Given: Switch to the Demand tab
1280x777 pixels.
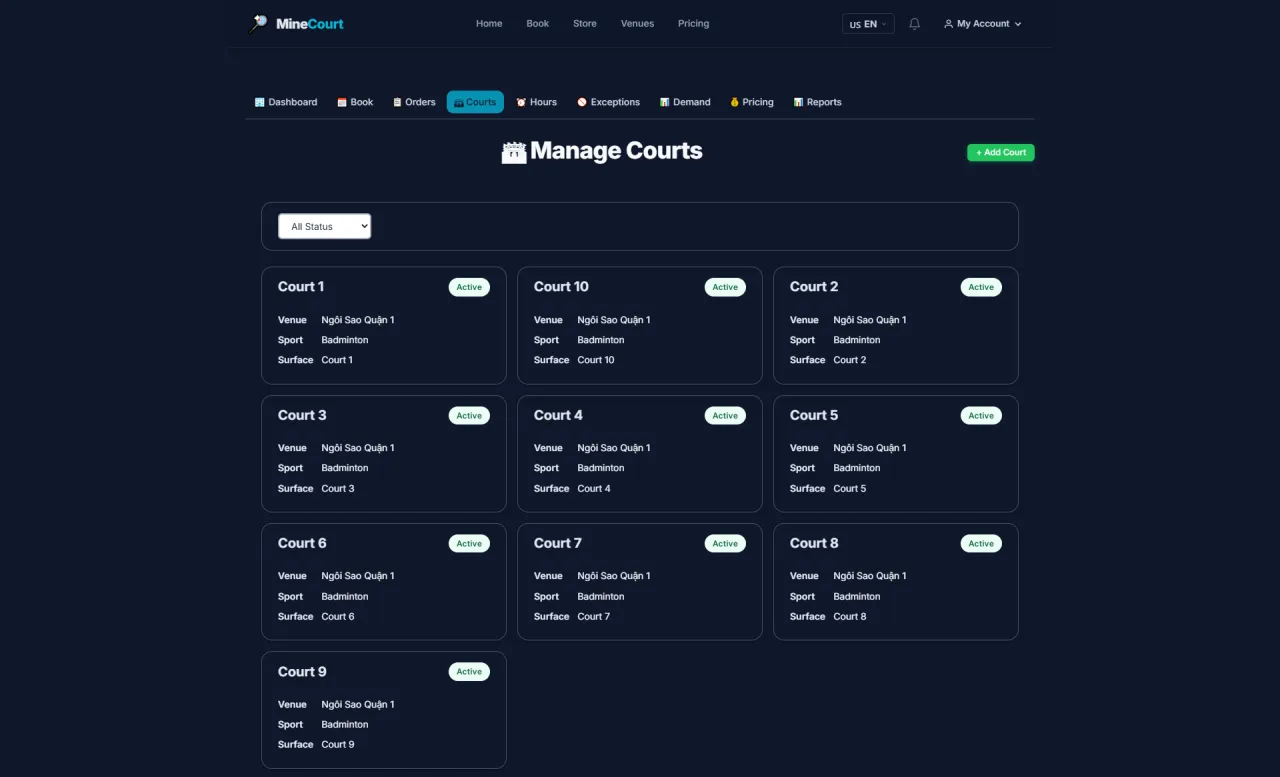Looking at the screenshot, I should click(685, 102).
